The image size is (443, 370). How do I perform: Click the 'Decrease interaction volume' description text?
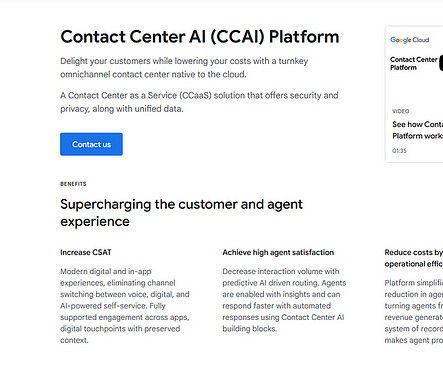pos(284,300)
